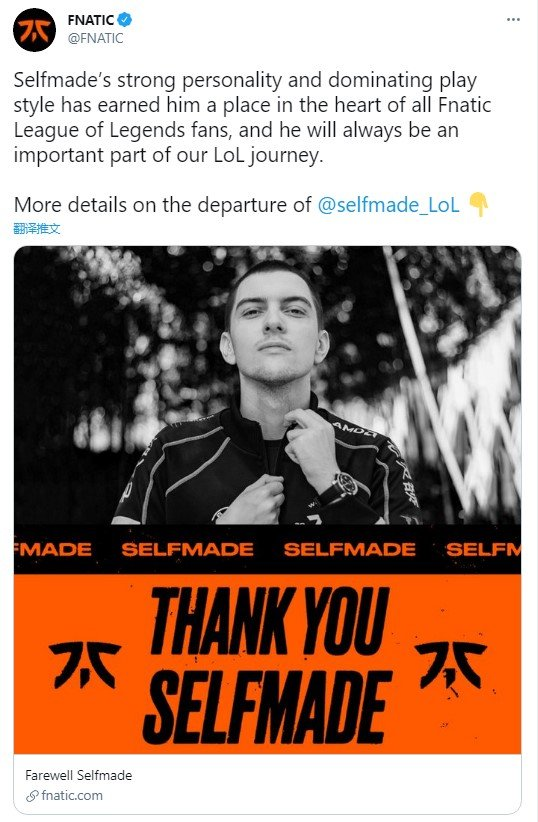The width and height of the screenshot is (538, 822).
Task: Click the 翻译推文 translate tweet link
Action: click(37, 228)
